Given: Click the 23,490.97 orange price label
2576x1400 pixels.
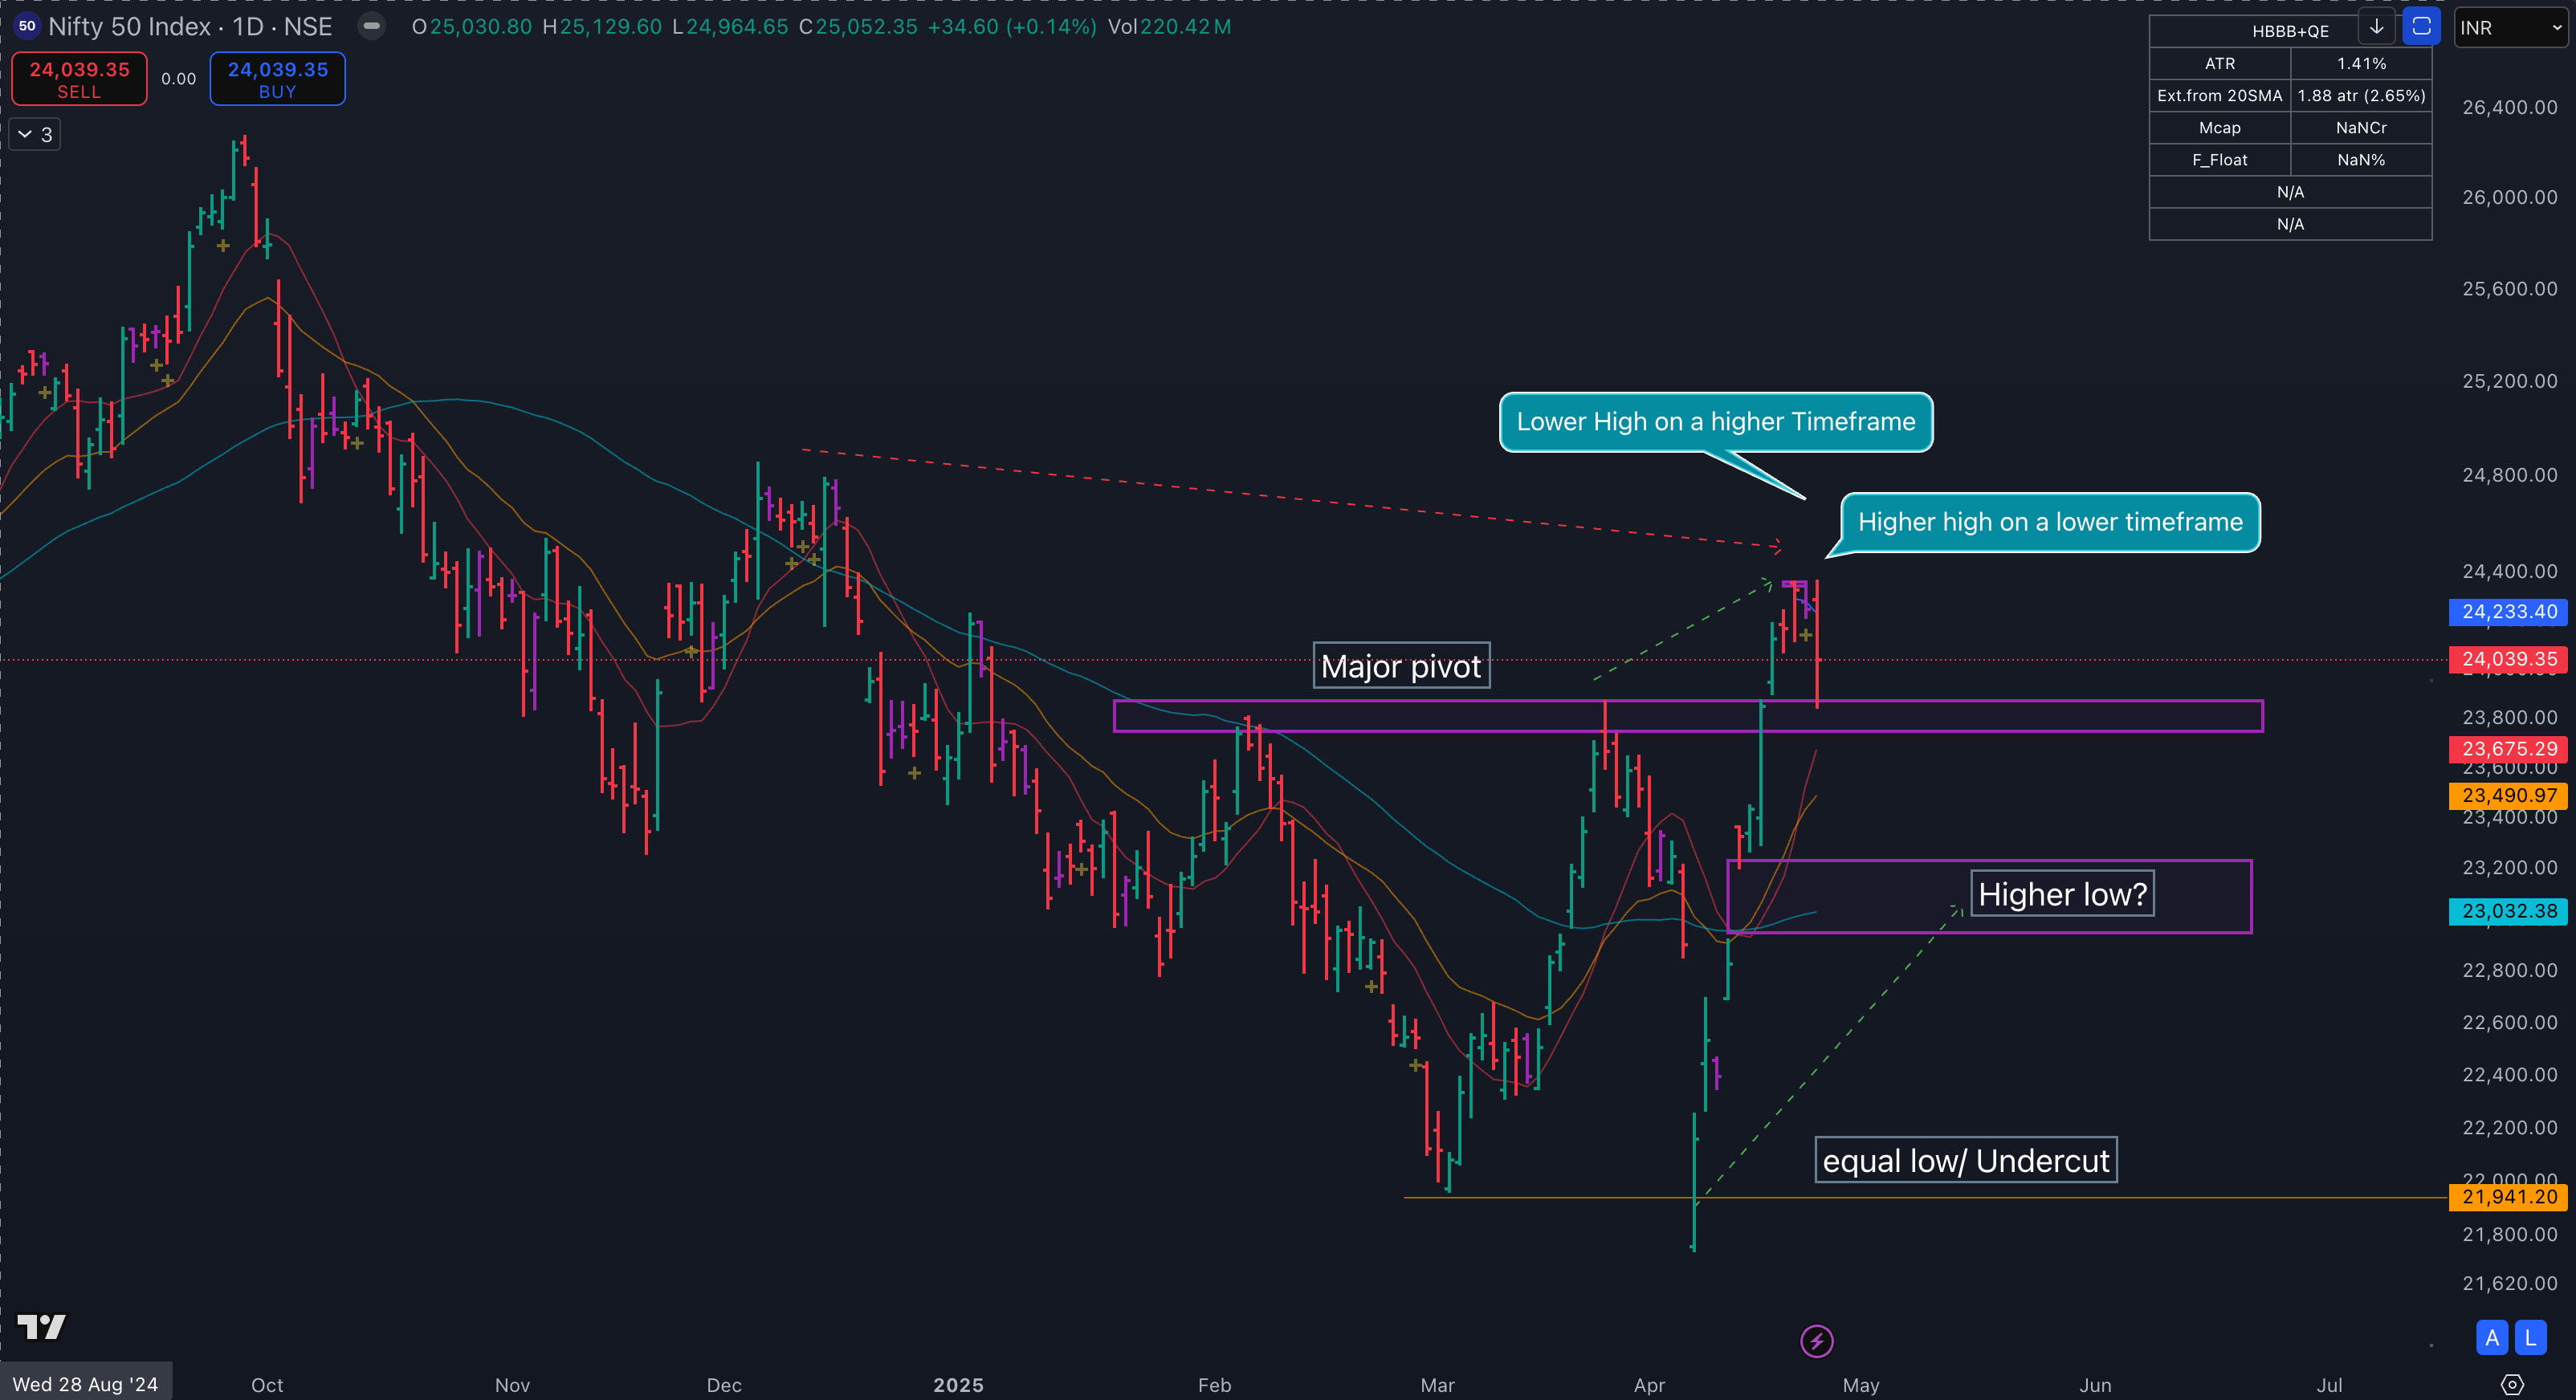Looking at the screenshot, I should click(x=2508, y=796).
